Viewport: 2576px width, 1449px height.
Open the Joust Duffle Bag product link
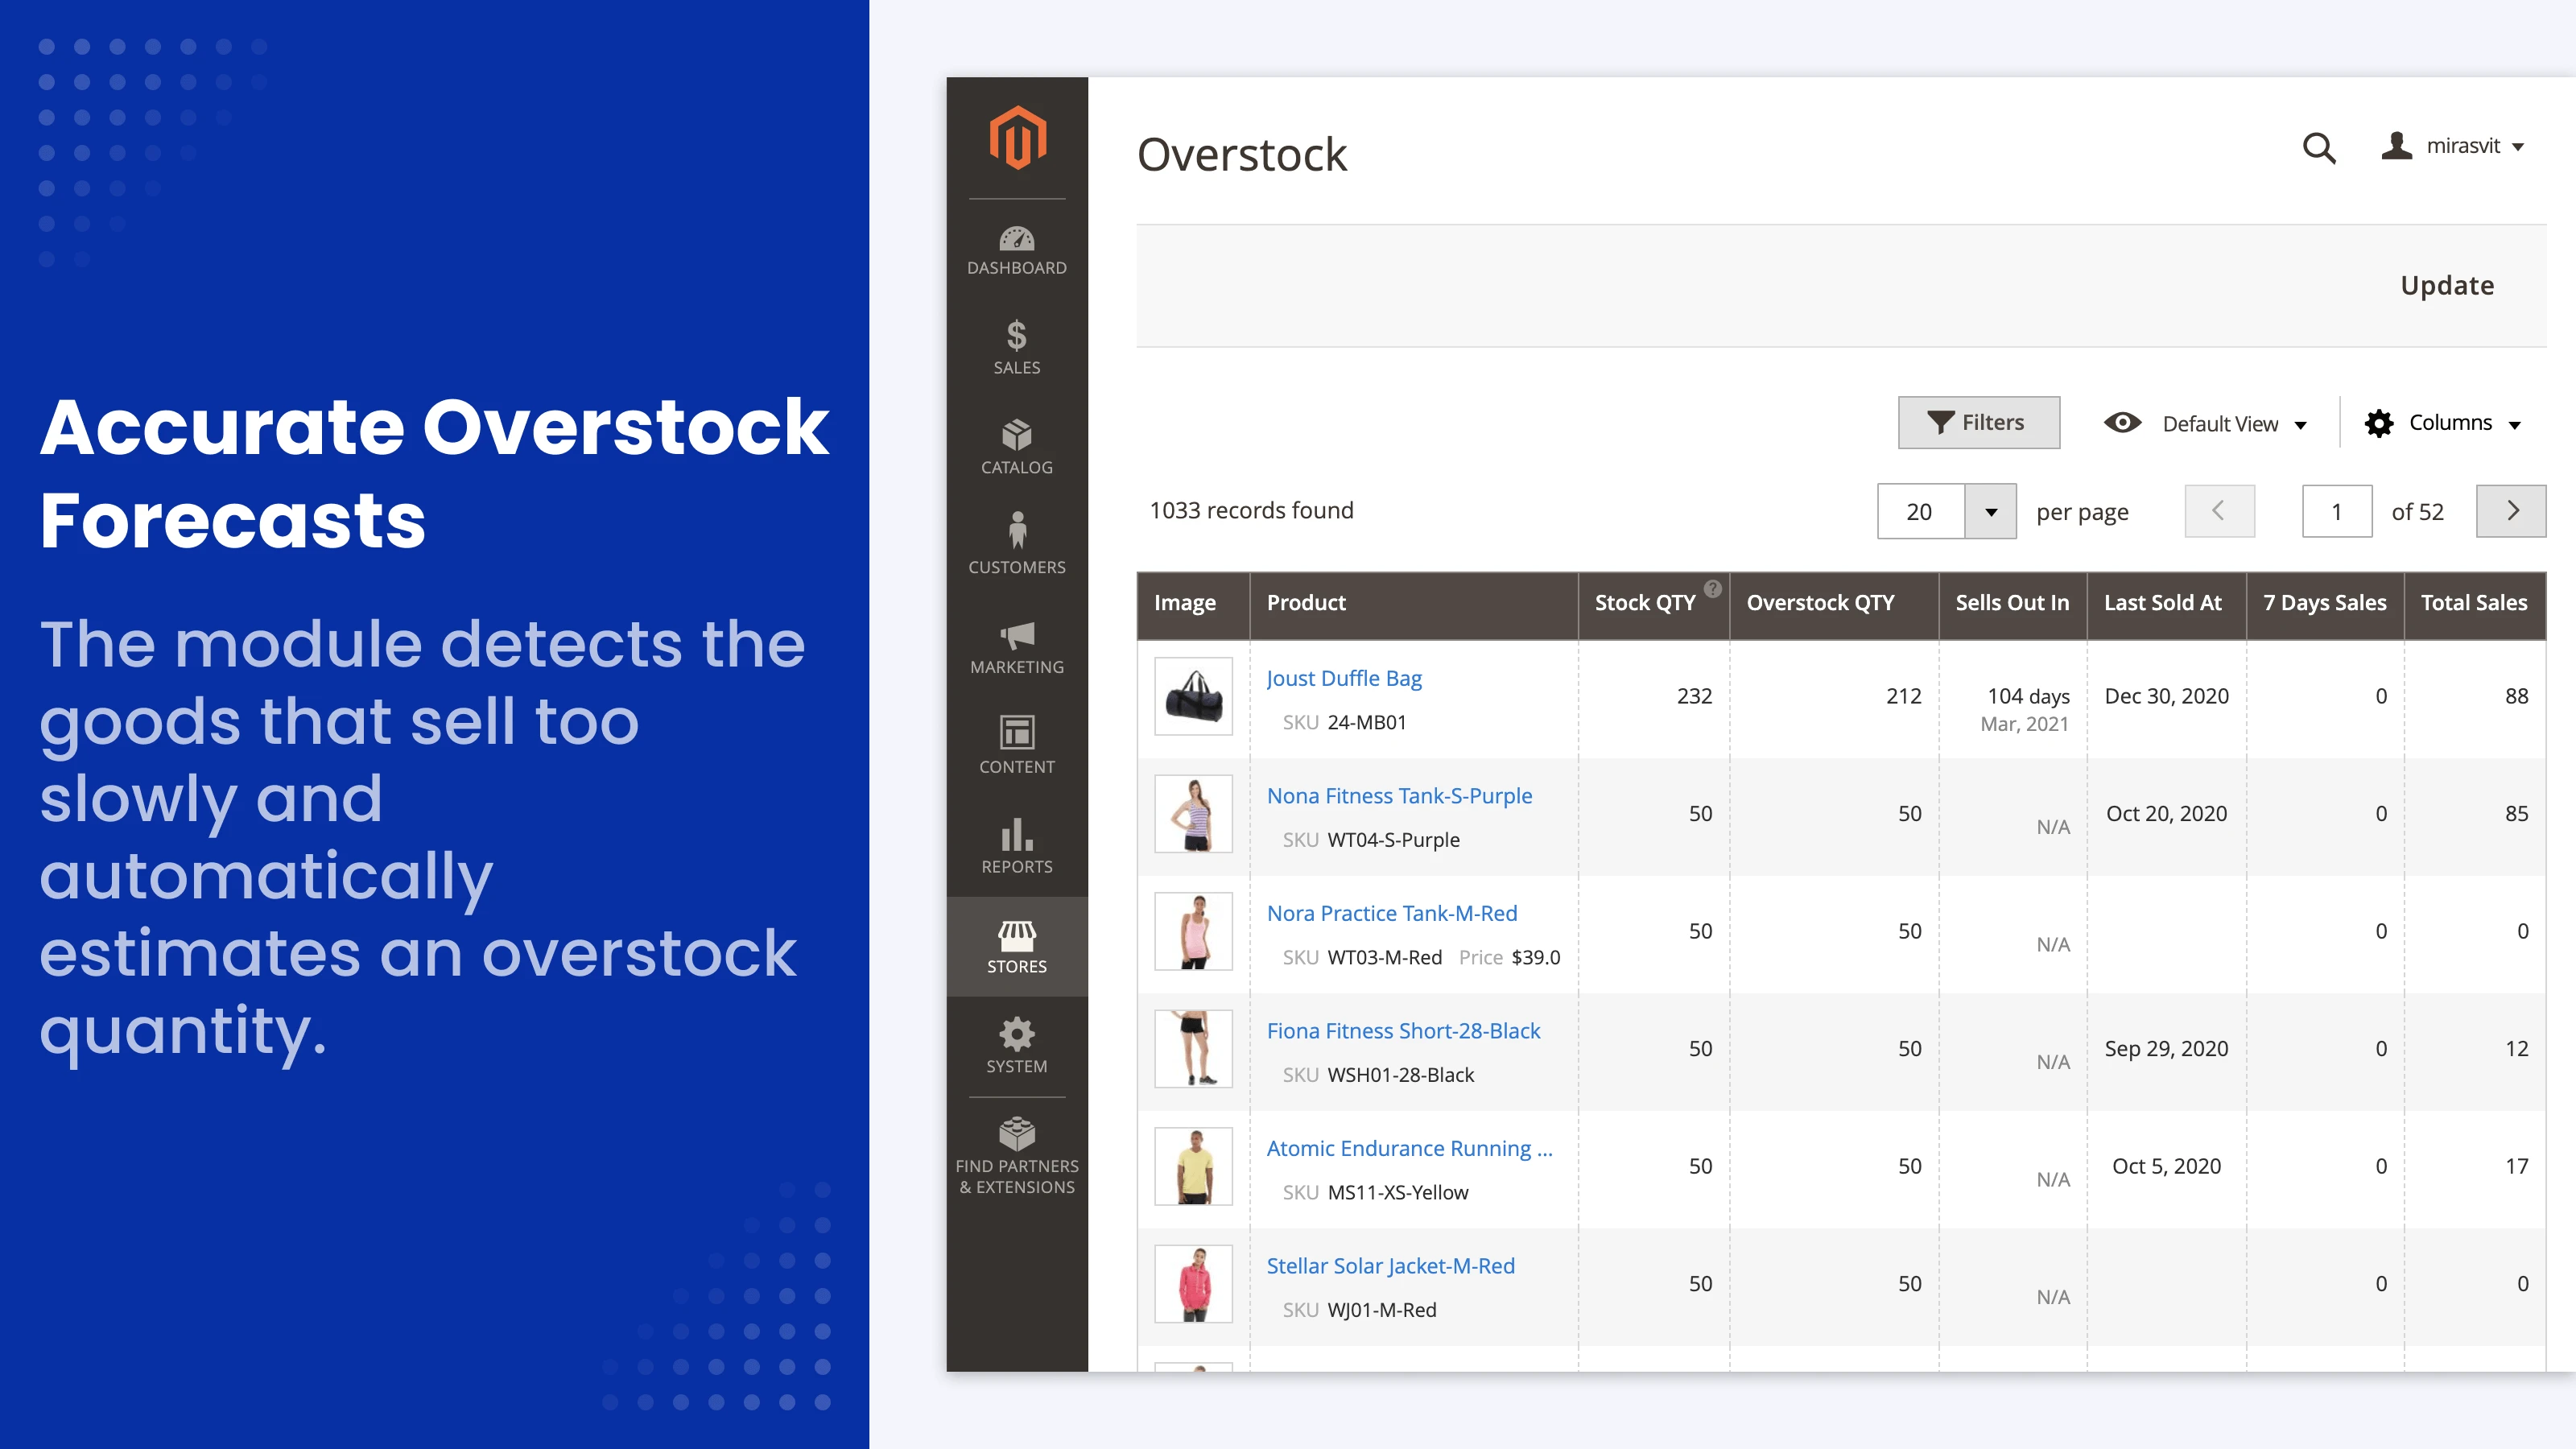tap(1344, 677)
